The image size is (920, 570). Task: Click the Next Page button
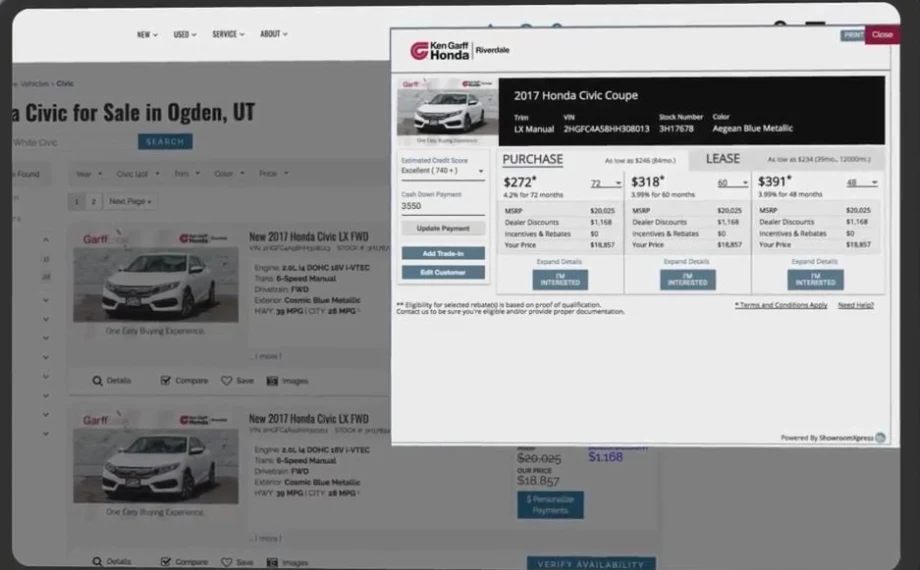130,201
